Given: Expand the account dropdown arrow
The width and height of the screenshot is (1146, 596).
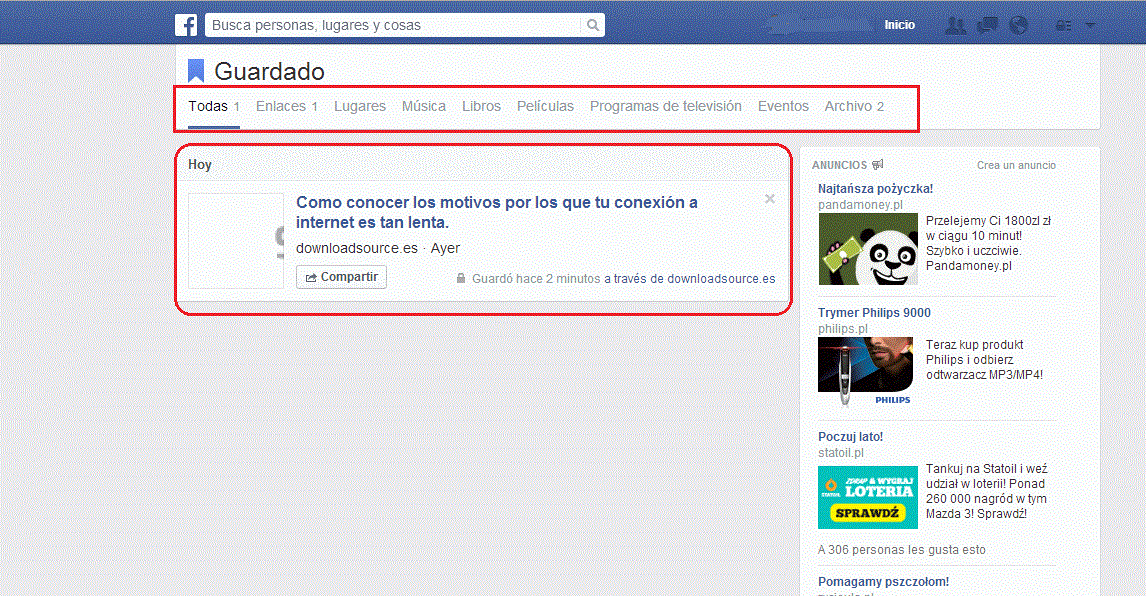Looking at the screenshot, I should [1090, 26].
